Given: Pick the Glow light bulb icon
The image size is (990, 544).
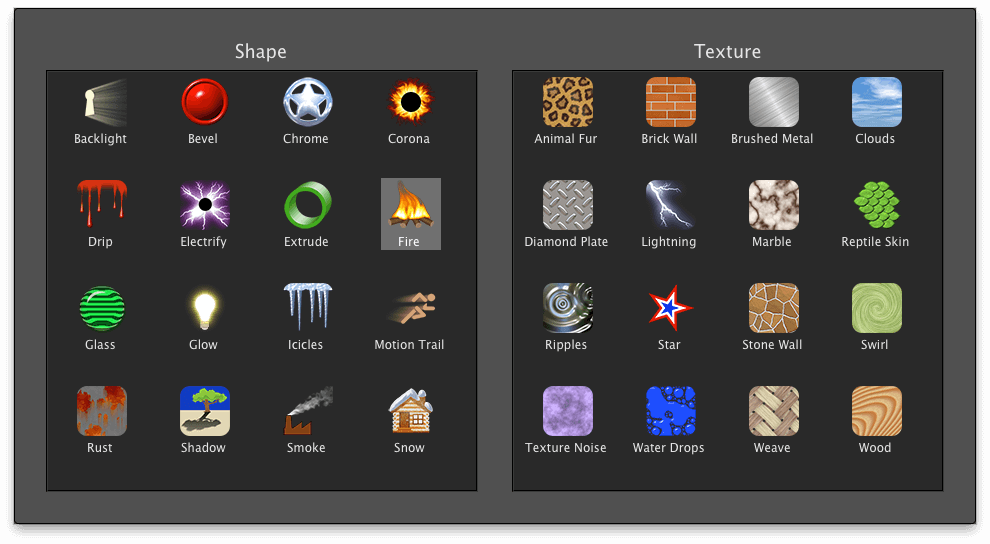Looking at the screenshot, I should [x=204, y=309].
